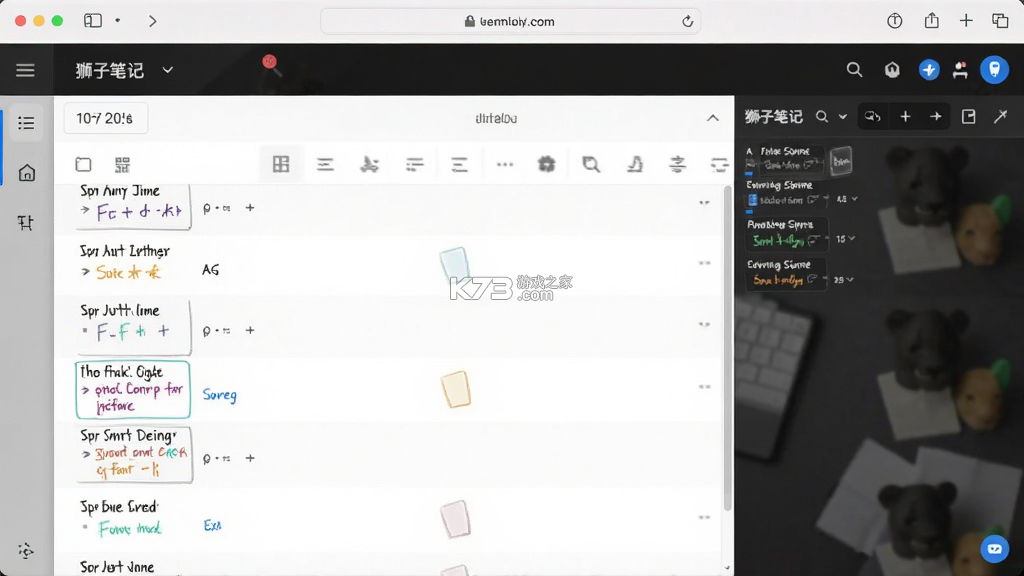Open the tree structure icon in left sidebar
1024x576 pixels.
[26, 223]
